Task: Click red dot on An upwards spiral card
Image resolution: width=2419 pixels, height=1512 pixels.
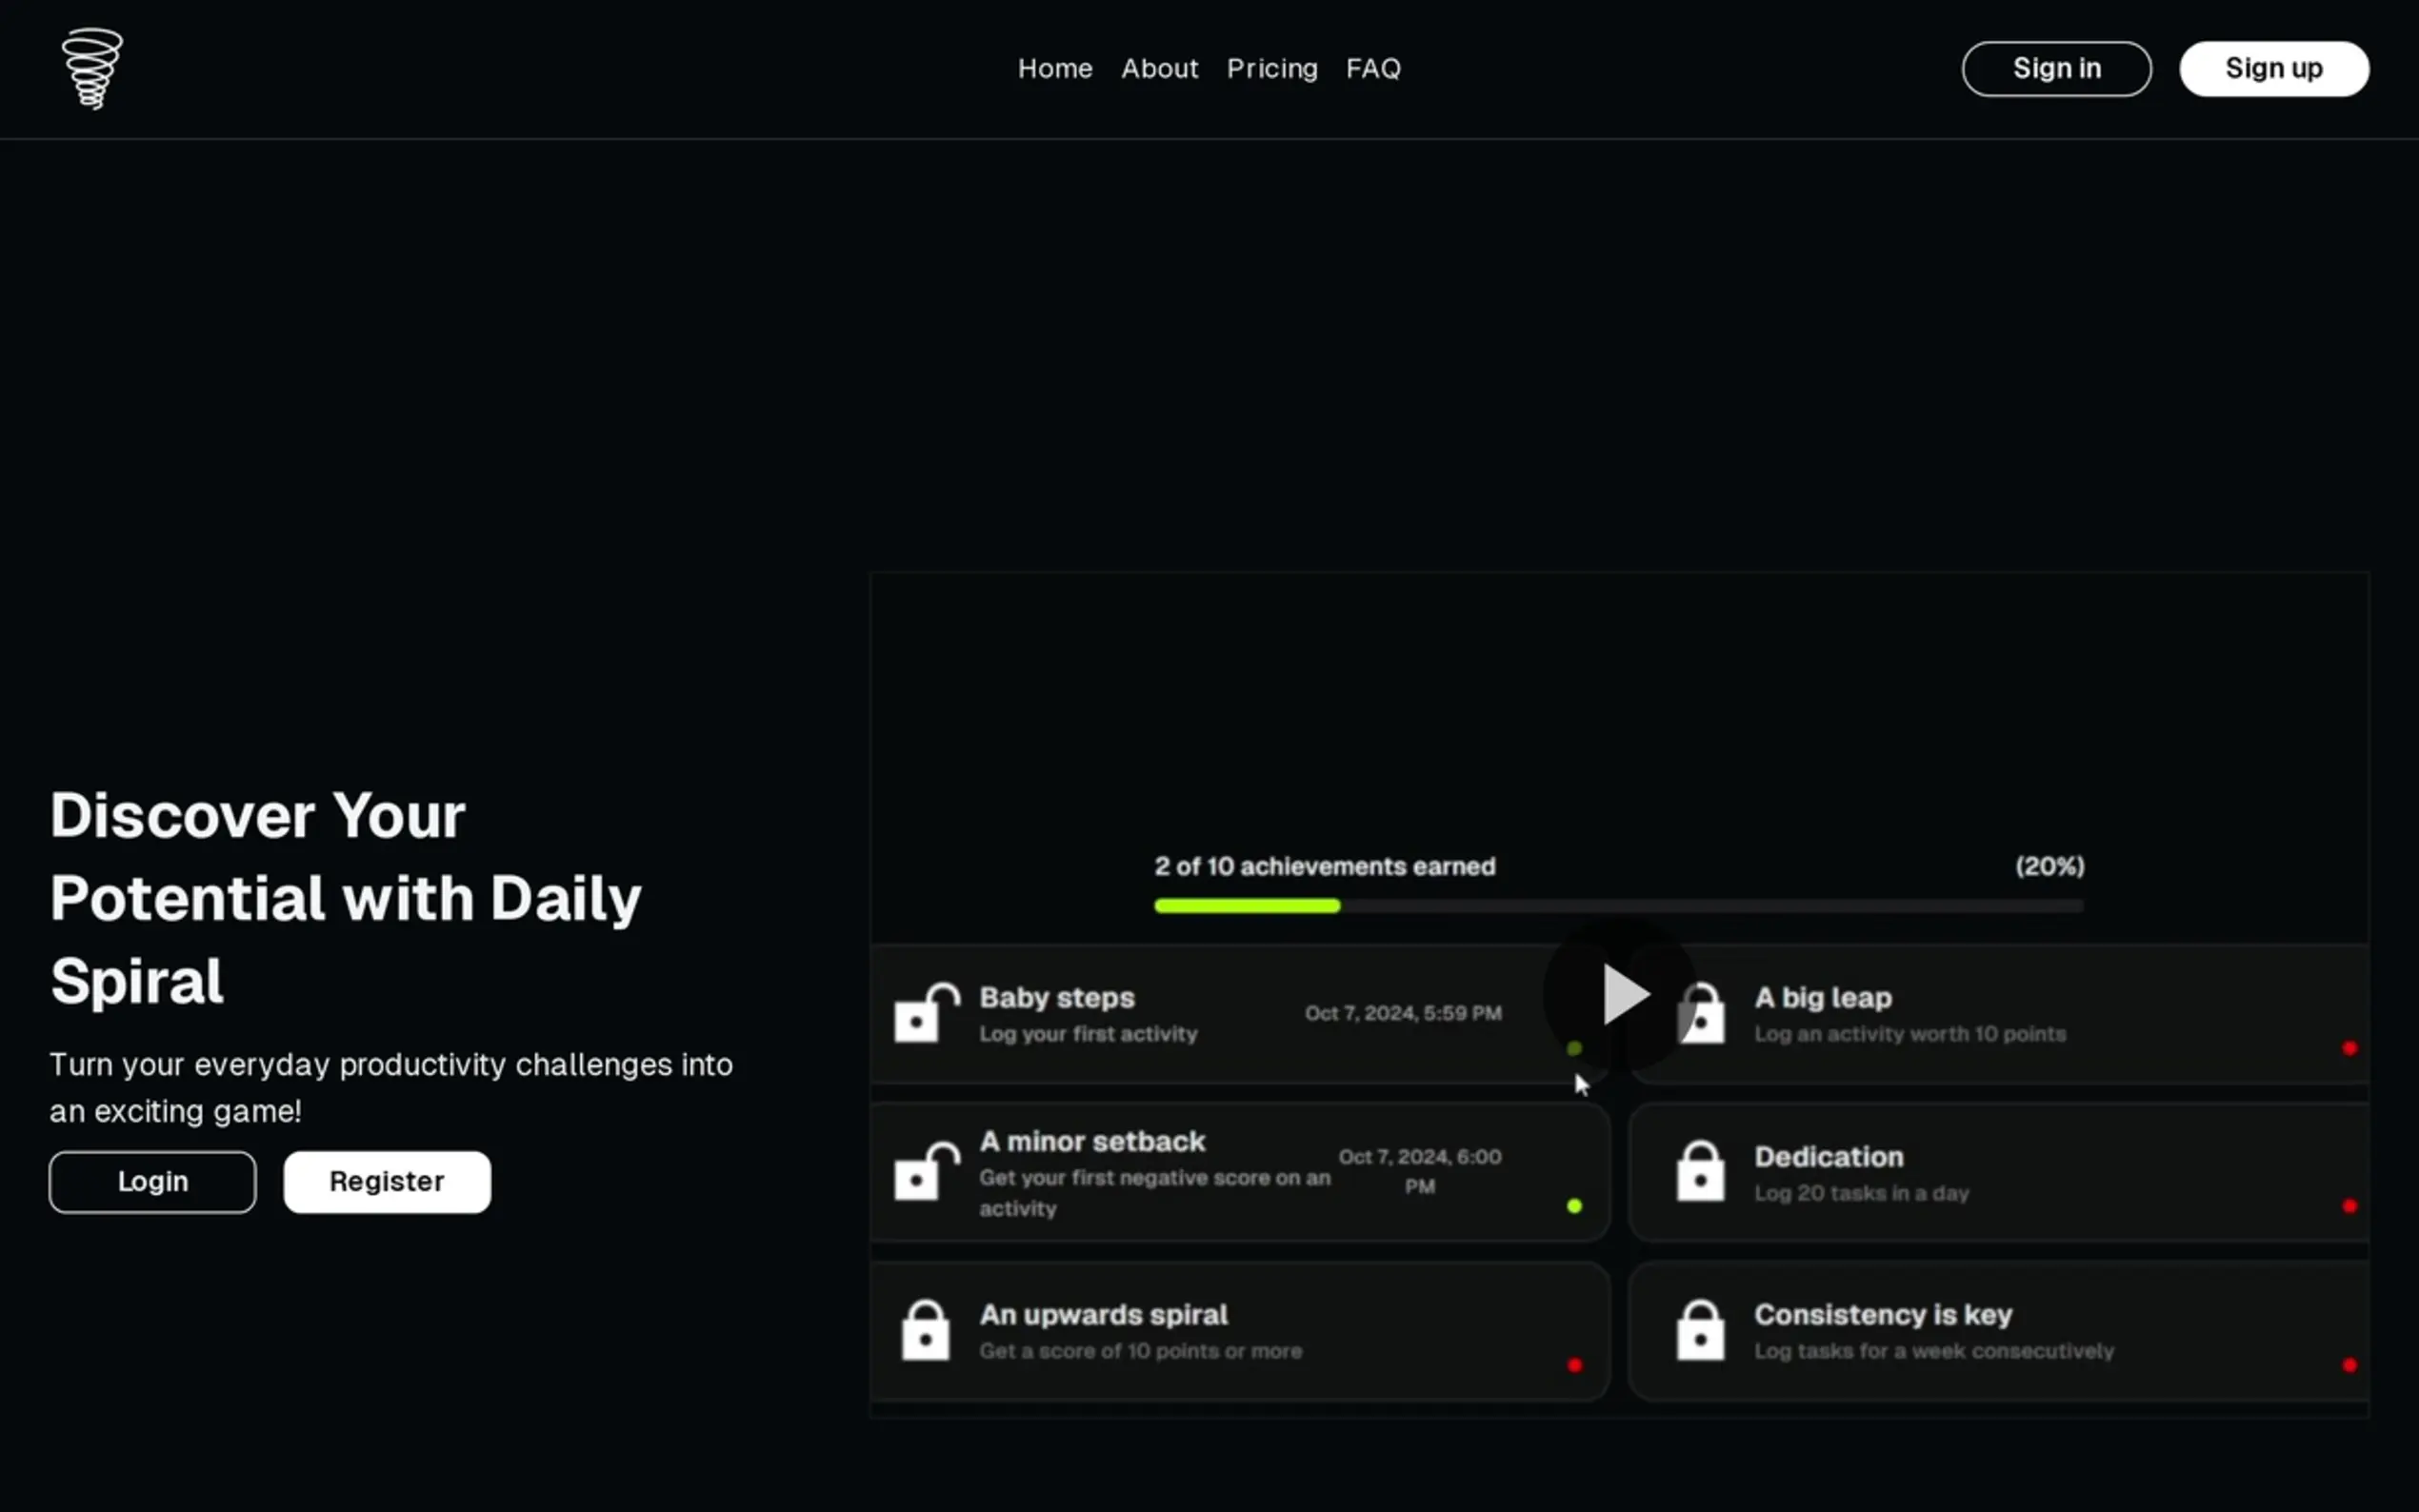Action: (1574, 1365)
